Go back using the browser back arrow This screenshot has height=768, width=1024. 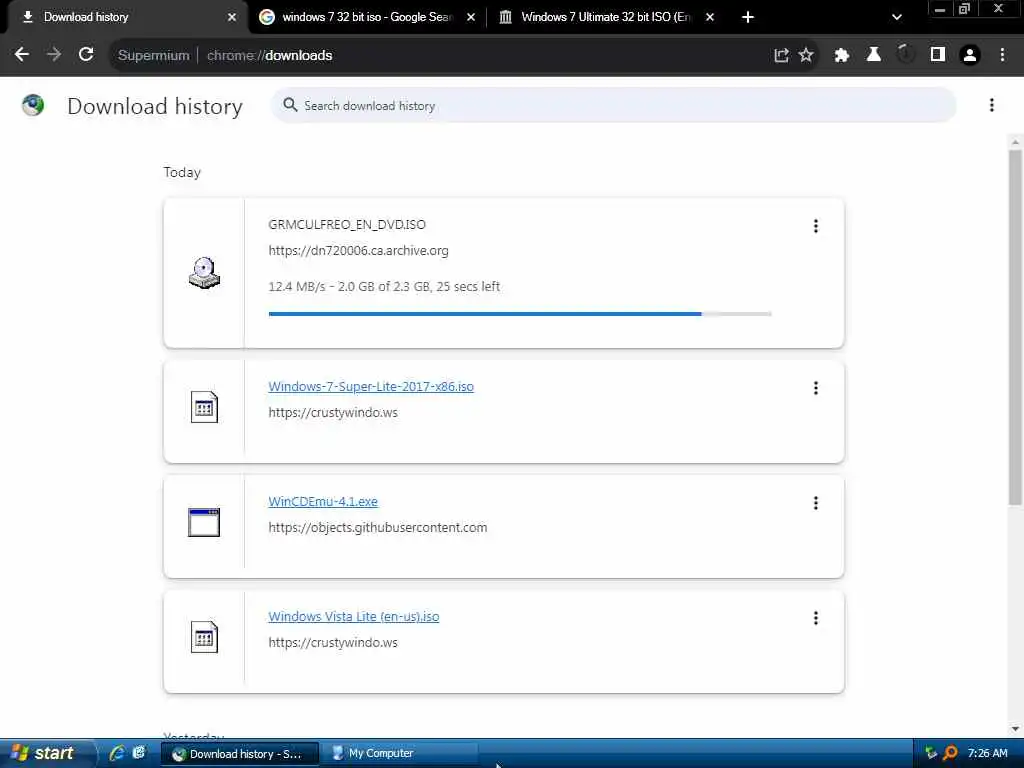pos(22,55)
